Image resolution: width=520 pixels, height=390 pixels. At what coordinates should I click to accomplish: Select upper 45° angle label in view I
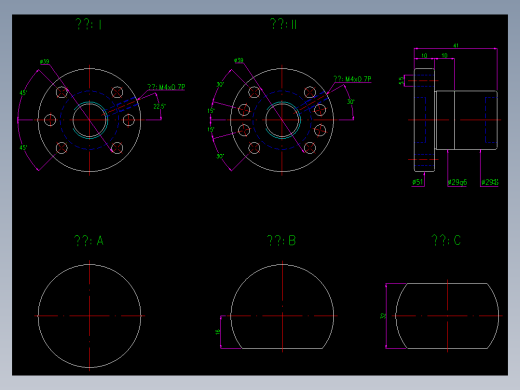[x=23, y=93]
